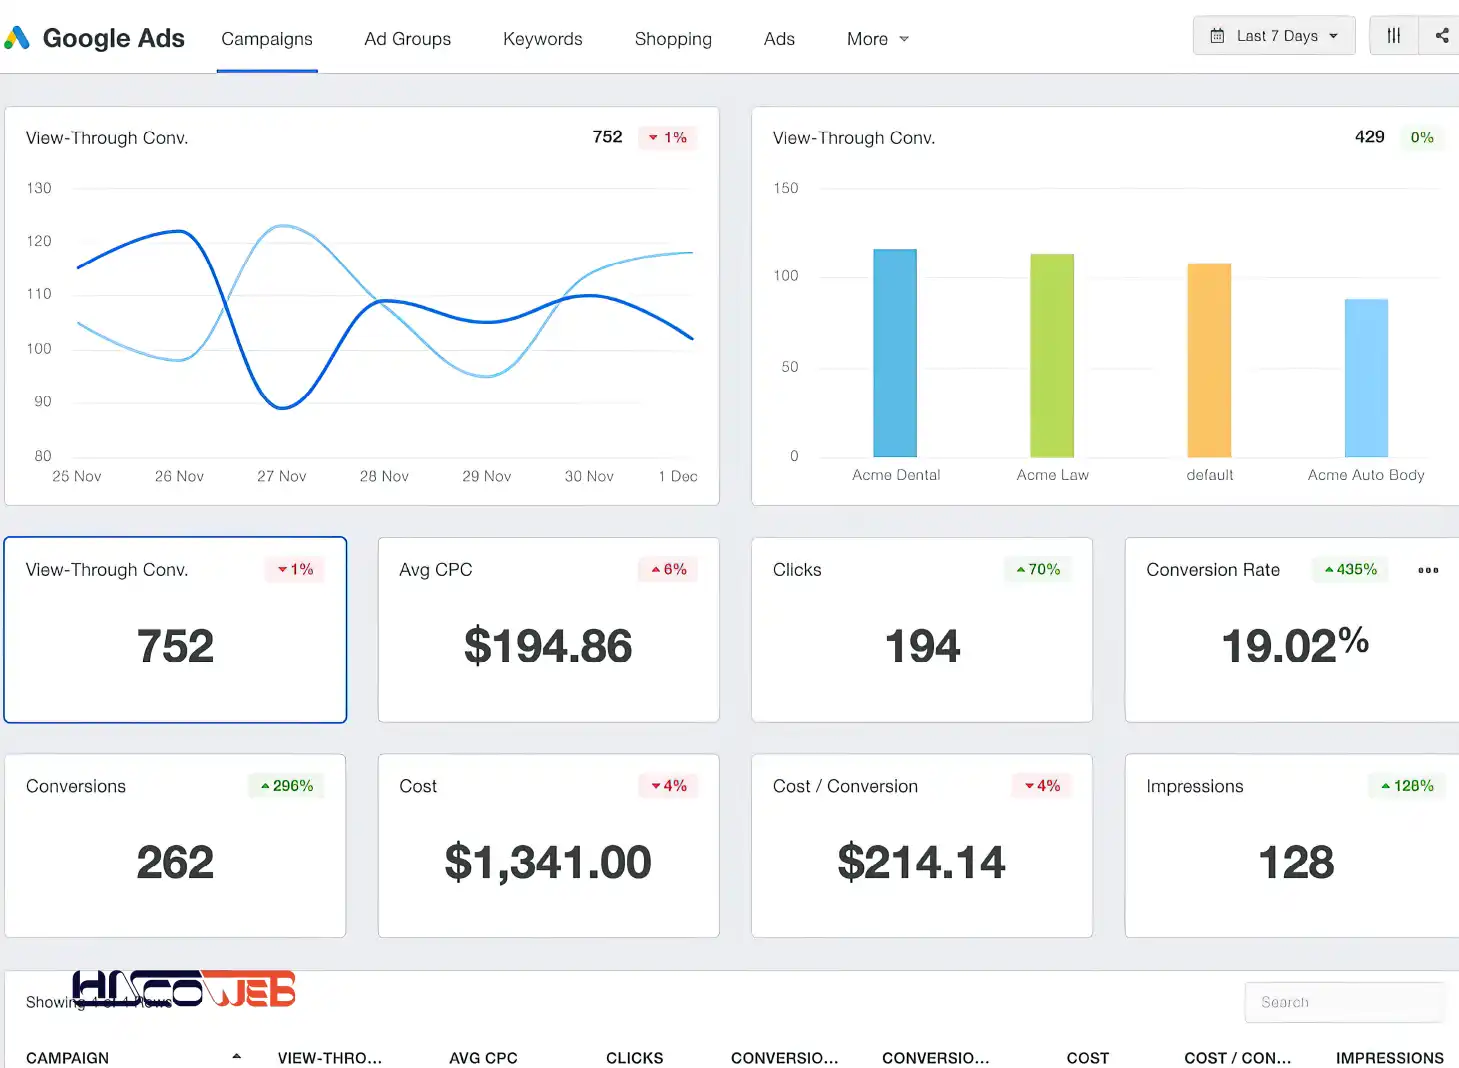Open the Conversion Rate card options menu
1459x1068 pixels.
[1428, 570]
